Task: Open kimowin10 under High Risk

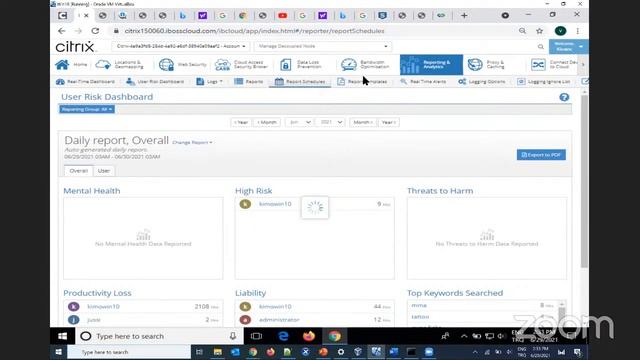Action: (x=275, y=204)
